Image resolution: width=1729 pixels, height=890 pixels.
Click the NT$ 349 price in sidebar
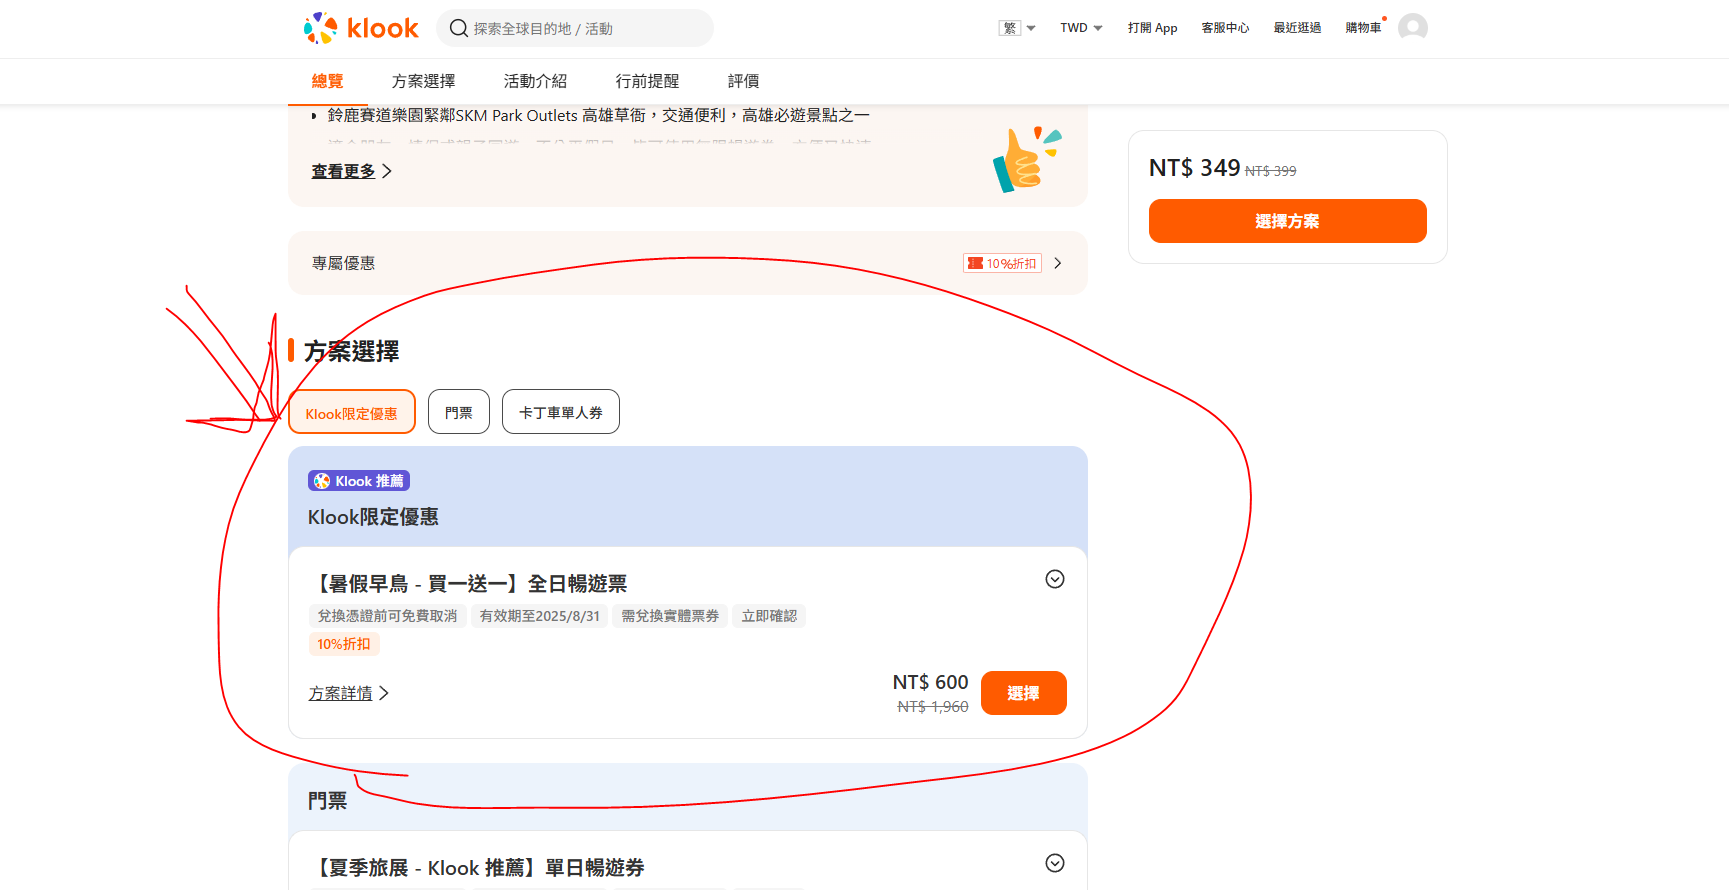[1194, 168]
